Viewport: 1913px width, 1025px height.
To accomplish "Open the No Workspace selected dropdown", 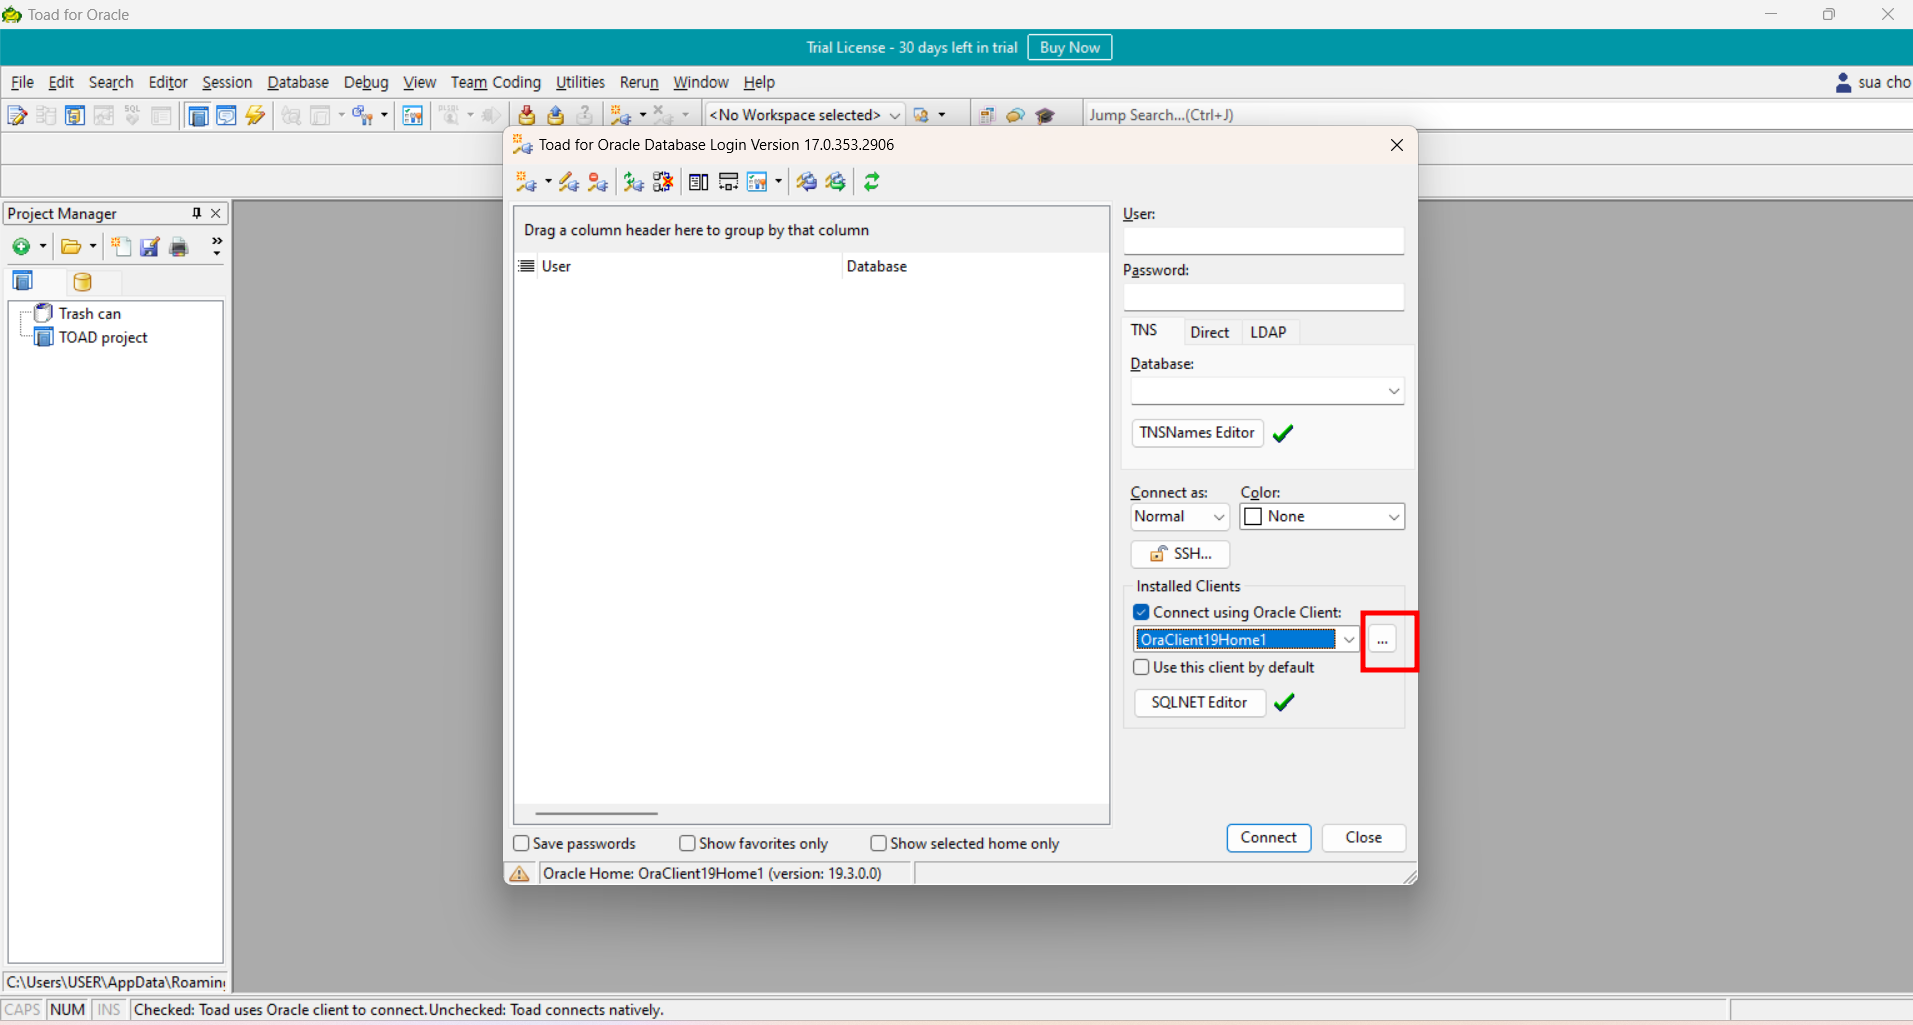I will [x=895, y=115].
